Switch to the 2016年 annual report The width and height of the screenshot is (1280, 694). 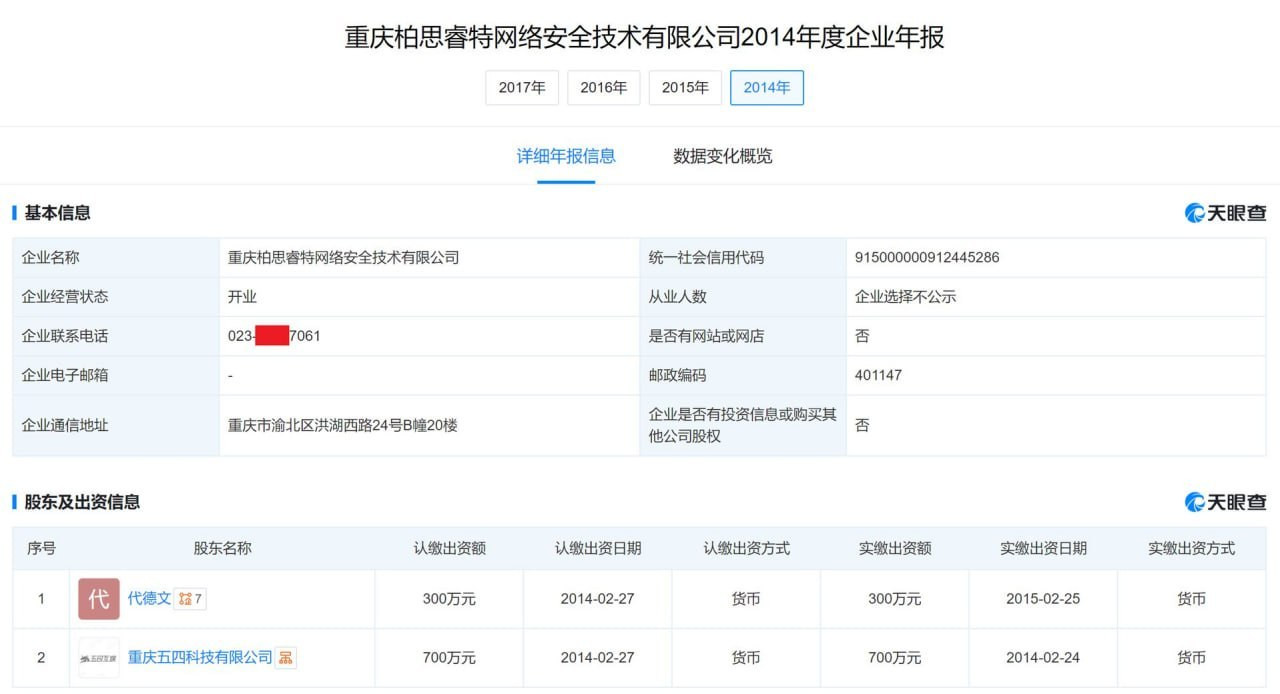click(603, 88)
